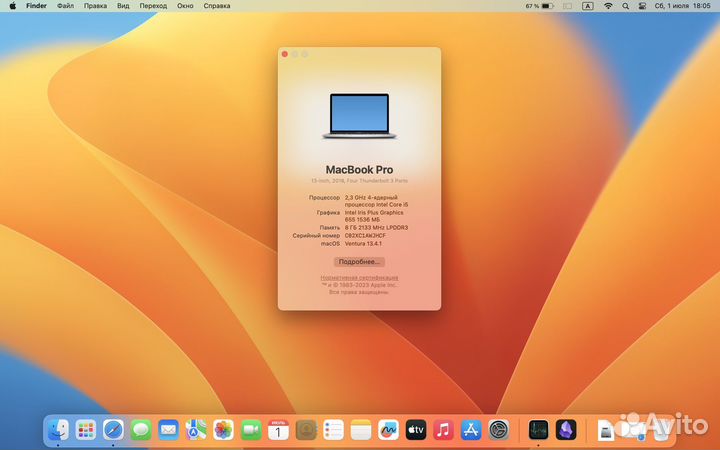Open the Нормативная сертификация link
This screenshot has height=450, width=720.
359,278
